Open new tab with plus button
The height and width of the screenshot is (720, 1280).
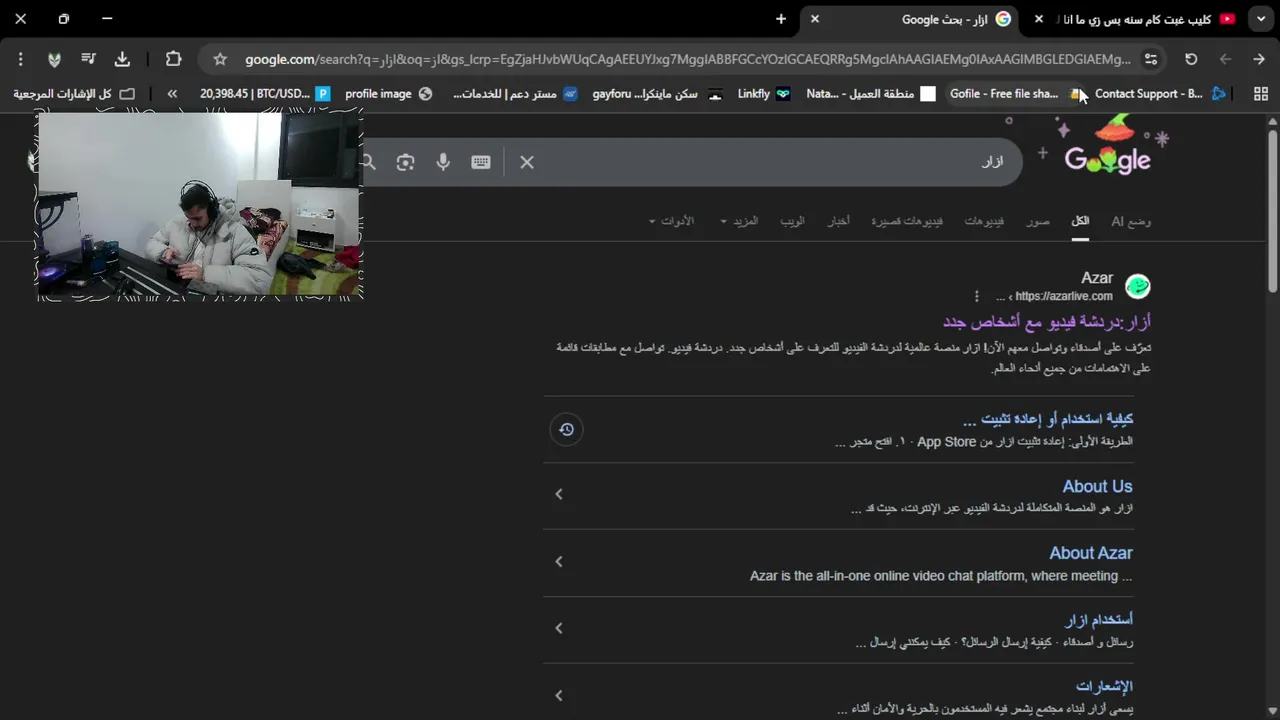point(781,19)
